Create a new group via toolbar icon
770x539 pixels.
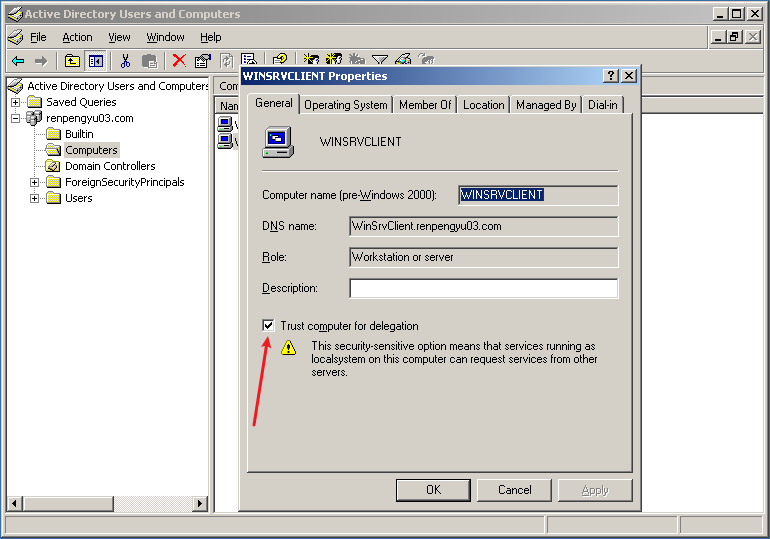[334, 59]
